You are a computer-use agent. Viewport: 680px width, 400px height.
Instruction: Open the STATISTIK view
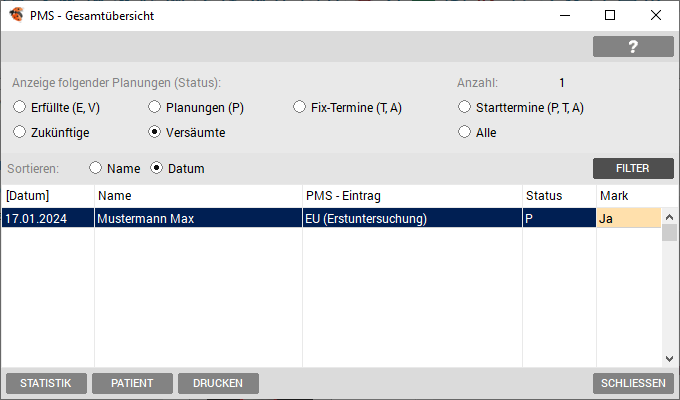point(46,384)
